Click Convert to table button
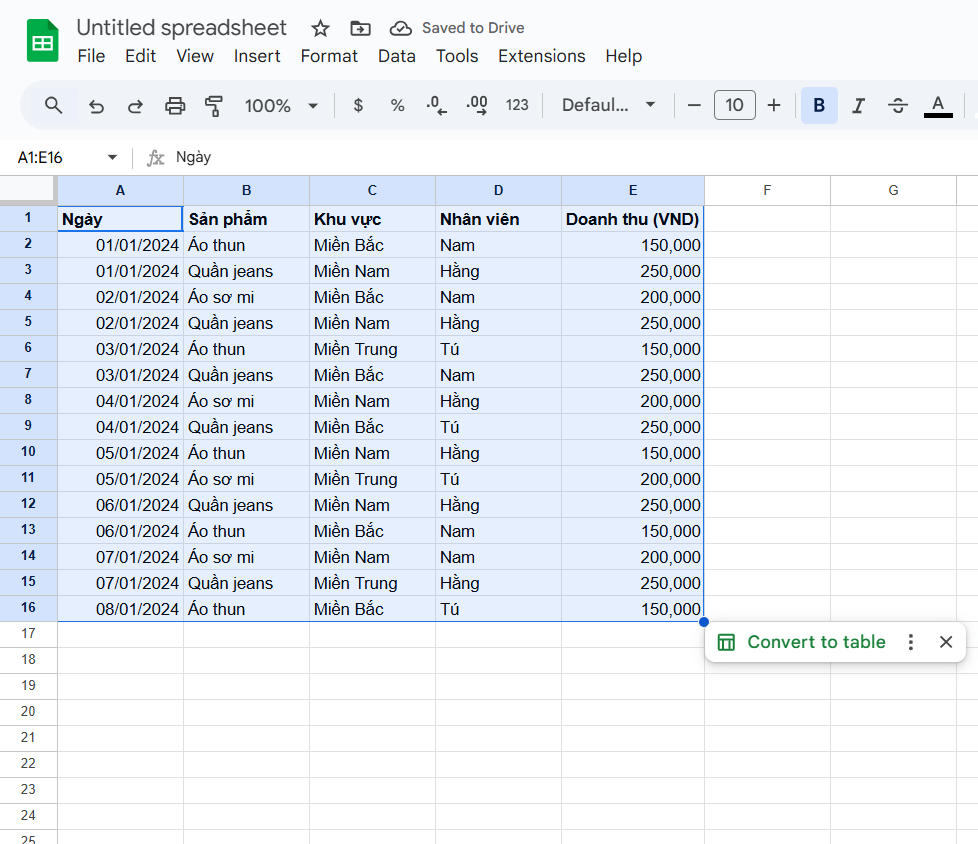Viewport: 978px width, 844px height. click(802, 642)
